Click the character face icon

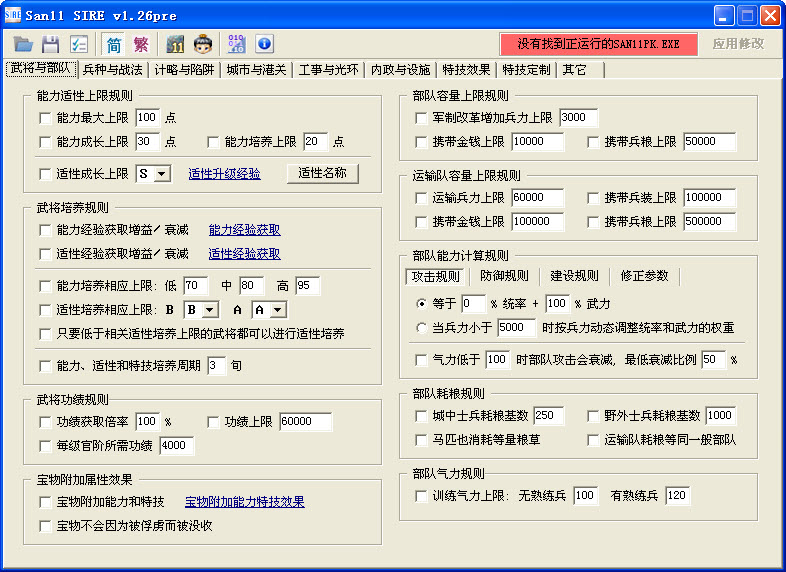click(x=203, y=44)
